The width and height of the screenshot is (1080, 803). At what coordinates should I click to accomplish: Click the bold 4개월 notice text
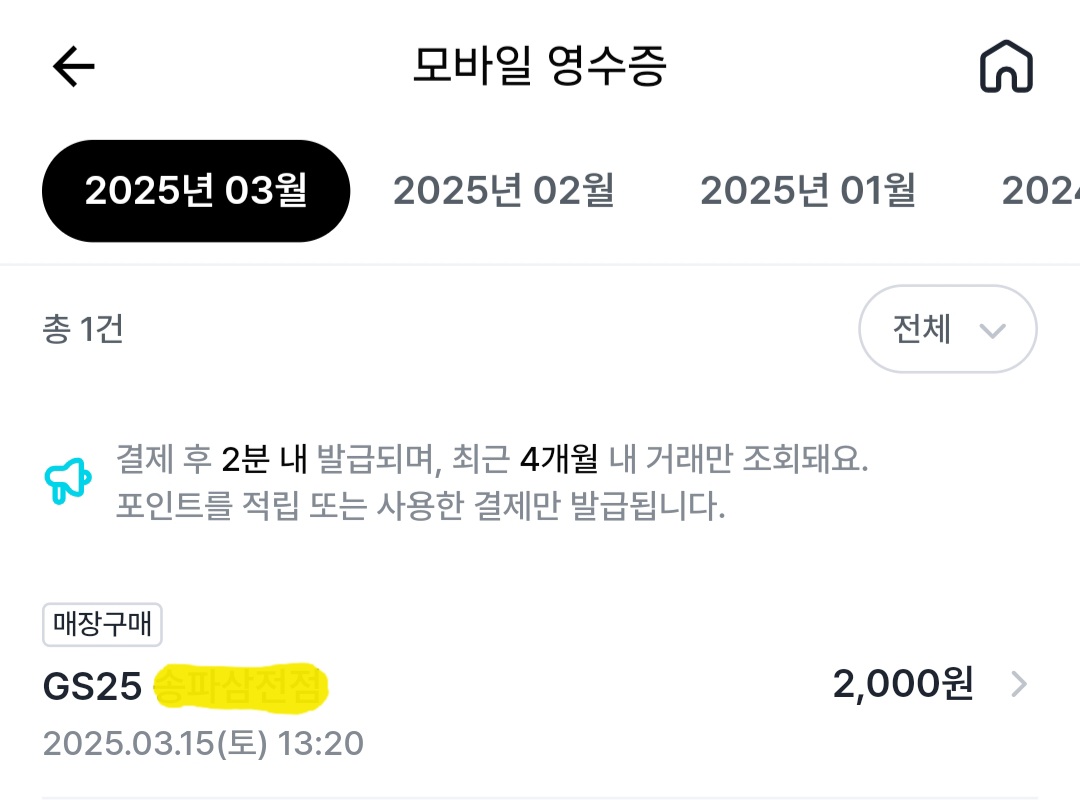[559, 461]
